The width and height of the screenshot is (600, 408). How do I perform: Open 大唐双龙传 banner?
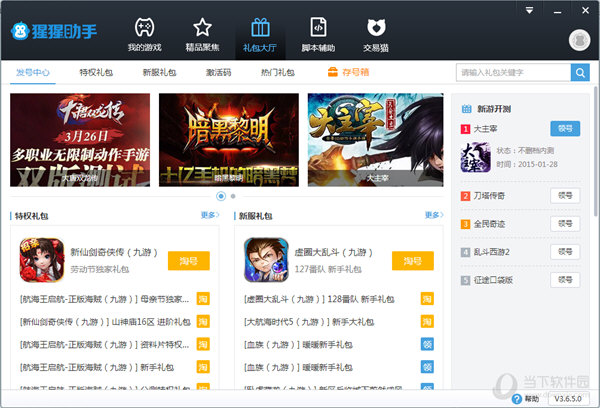(x=80, y=140)
